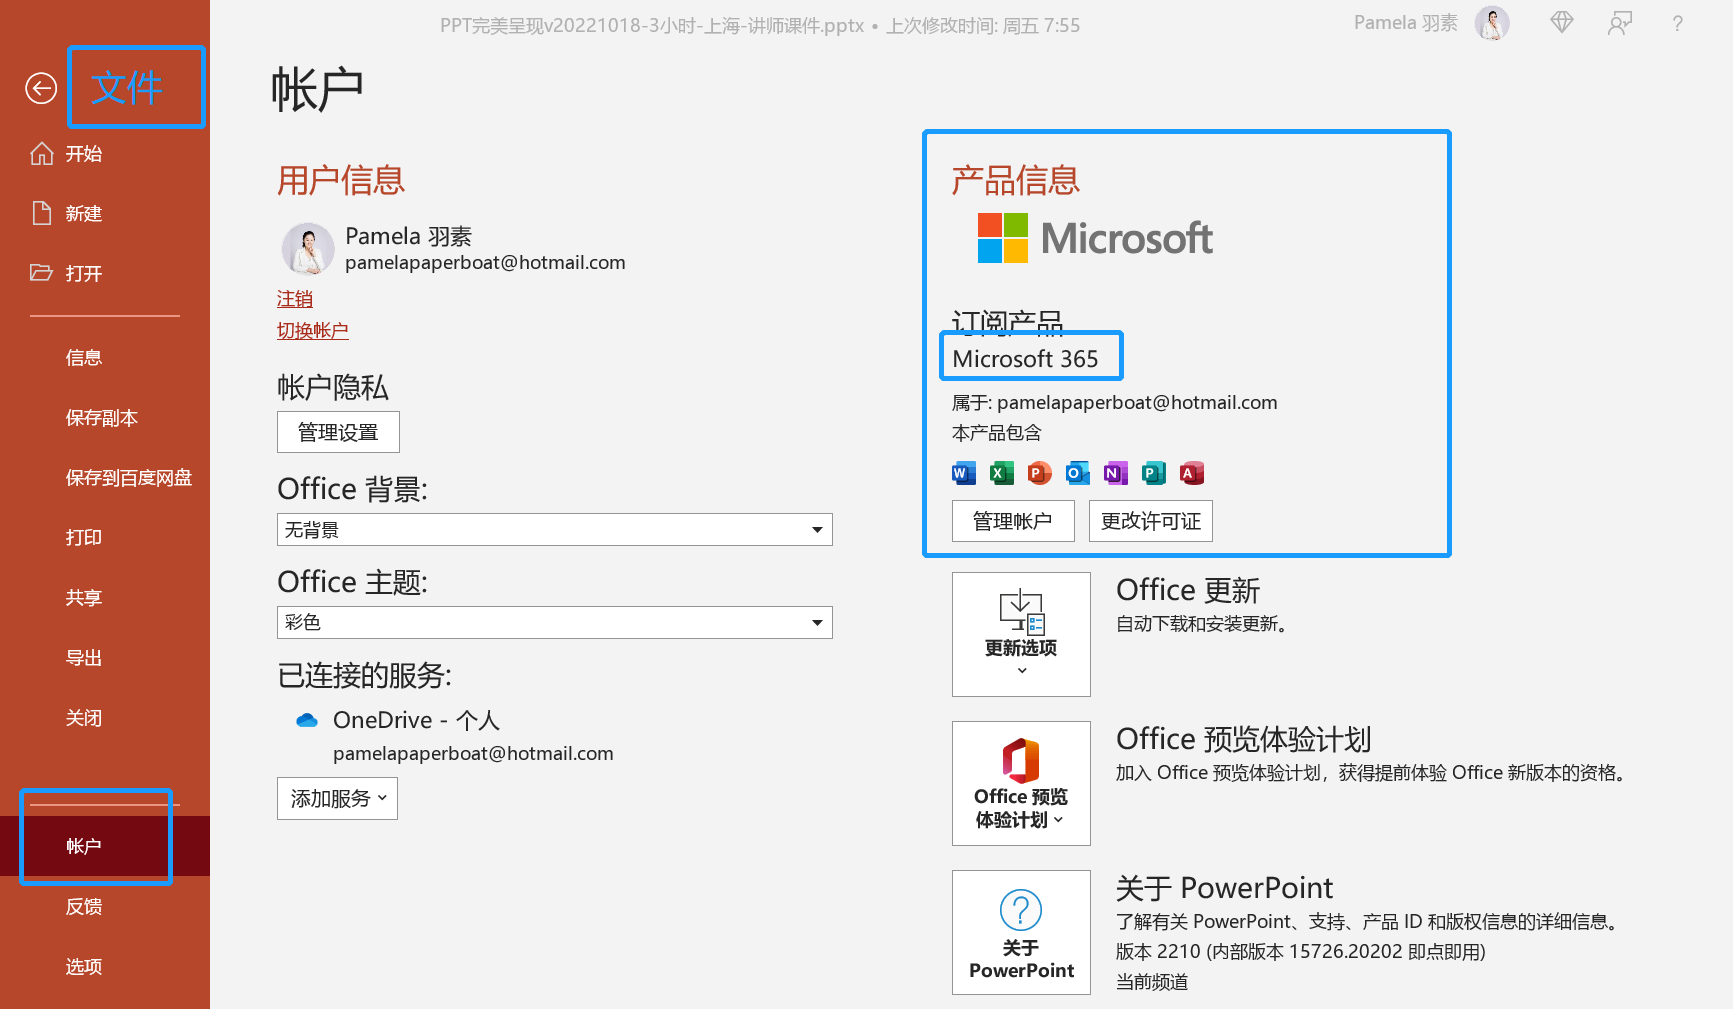
Task: Select 保存到百度网盘 in the sidebar
Action: point(128,477)
